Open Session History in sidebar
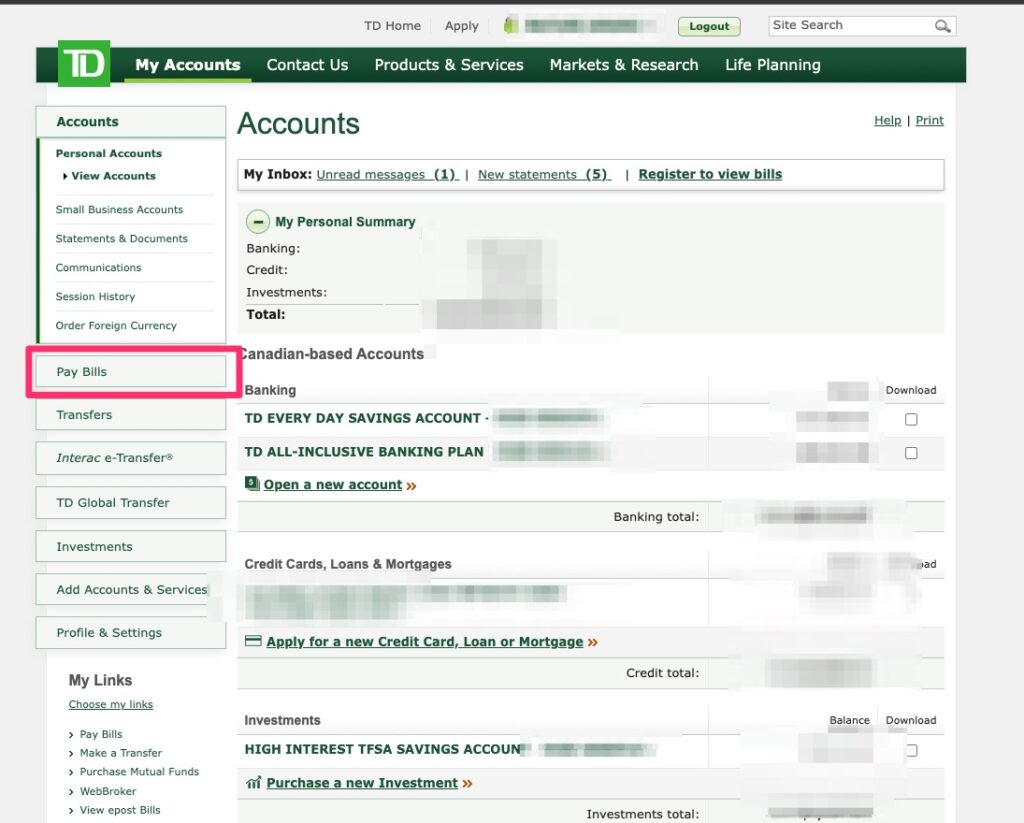This screenshot has height=823, width=1024. 95,297
